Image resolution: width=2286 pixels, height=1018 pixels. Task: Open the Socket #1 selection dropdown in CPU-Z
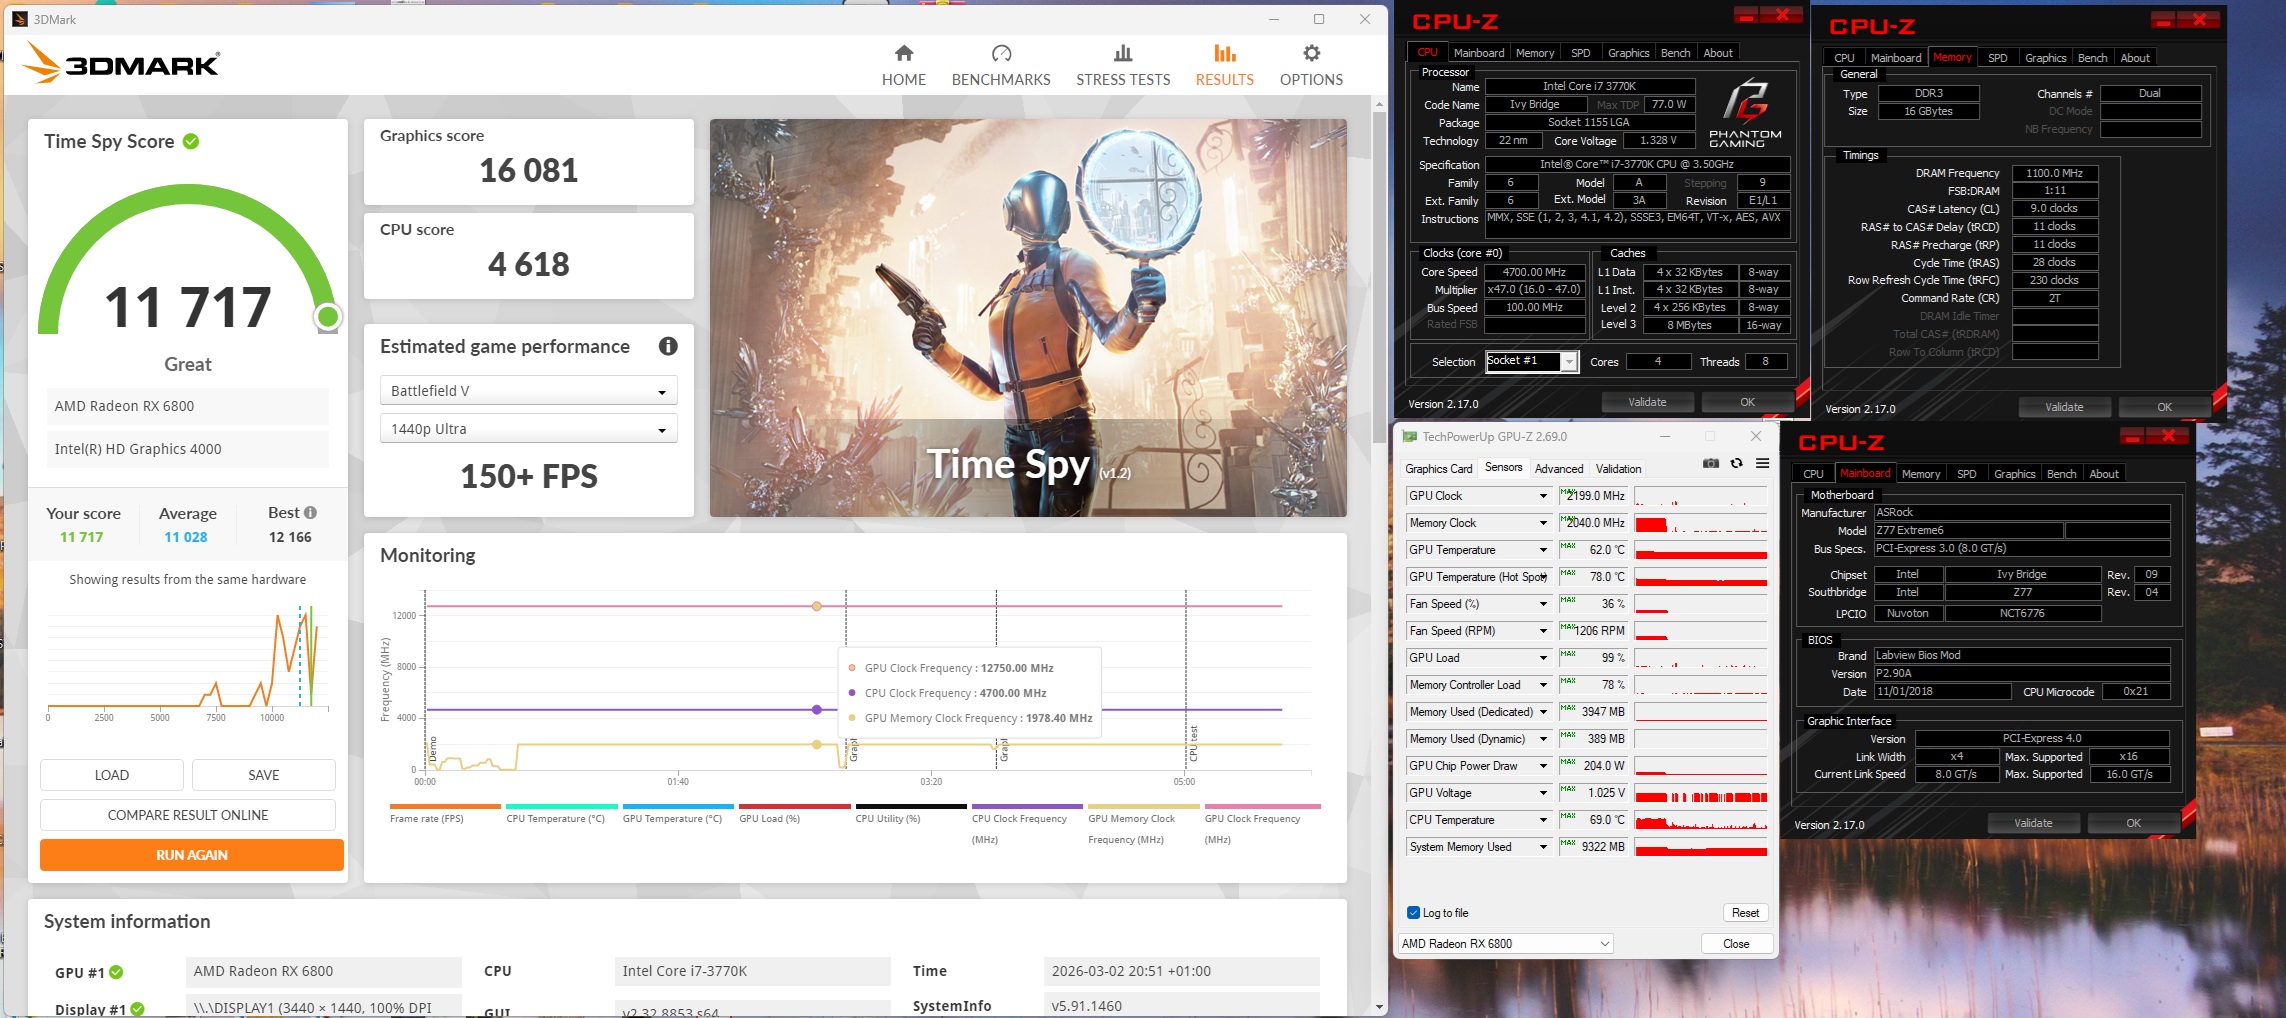[1532, 361]
